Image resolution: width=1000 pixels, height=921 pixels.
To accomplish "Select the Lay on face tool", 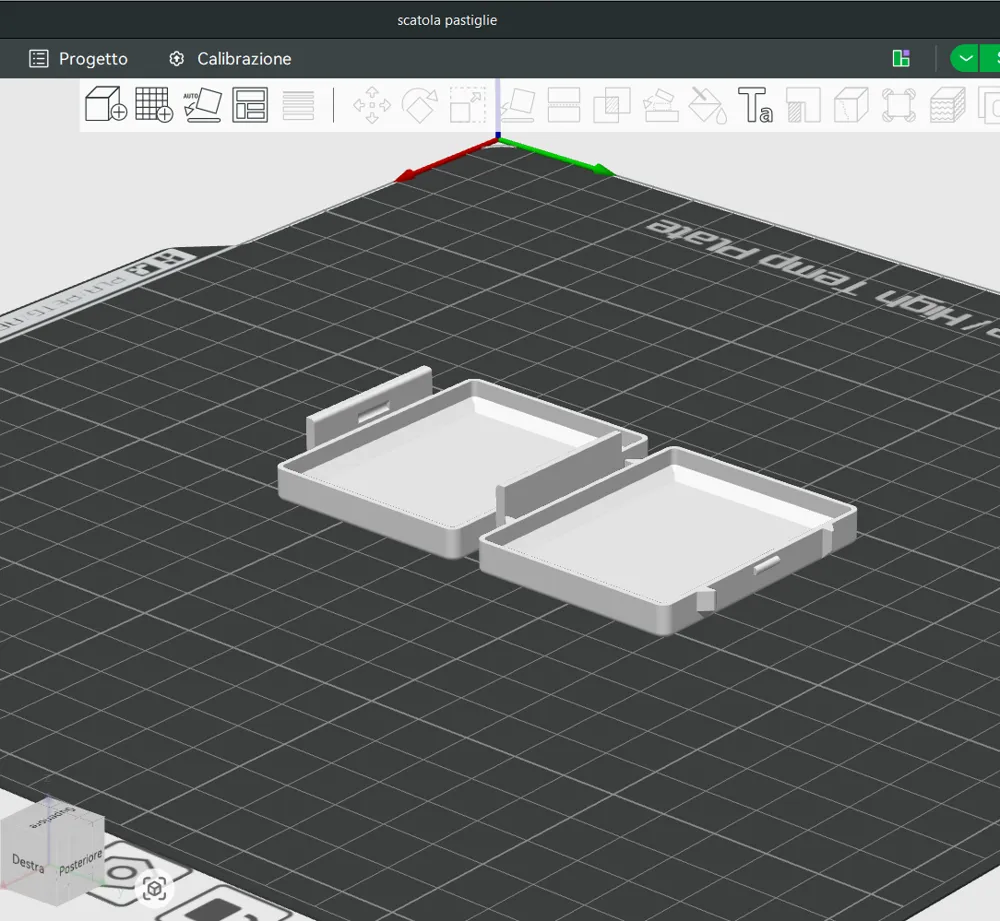I will (x=517, y=105).
